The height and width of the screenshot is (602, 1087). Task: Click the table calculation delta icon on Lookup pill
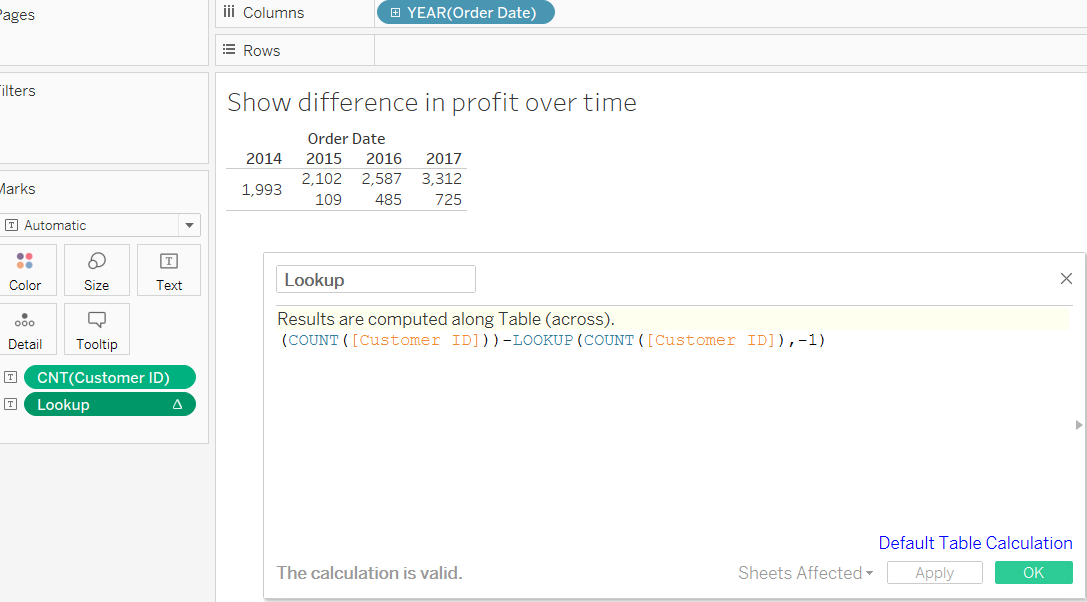pyautogui.click(x=177, y=405)
